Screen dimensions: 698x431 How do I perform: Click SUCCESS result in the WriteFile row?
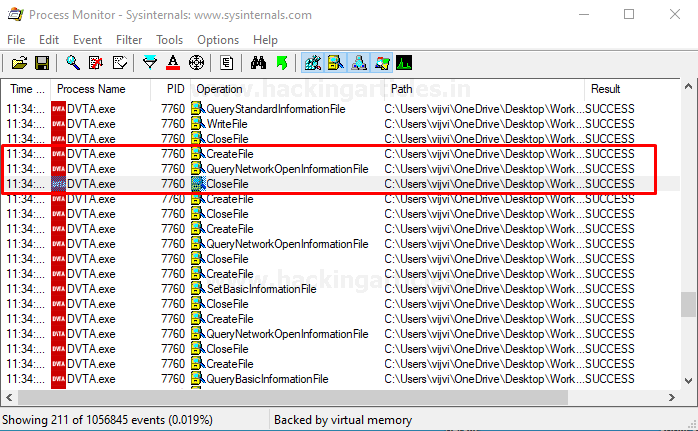click(x=609, y=124)
